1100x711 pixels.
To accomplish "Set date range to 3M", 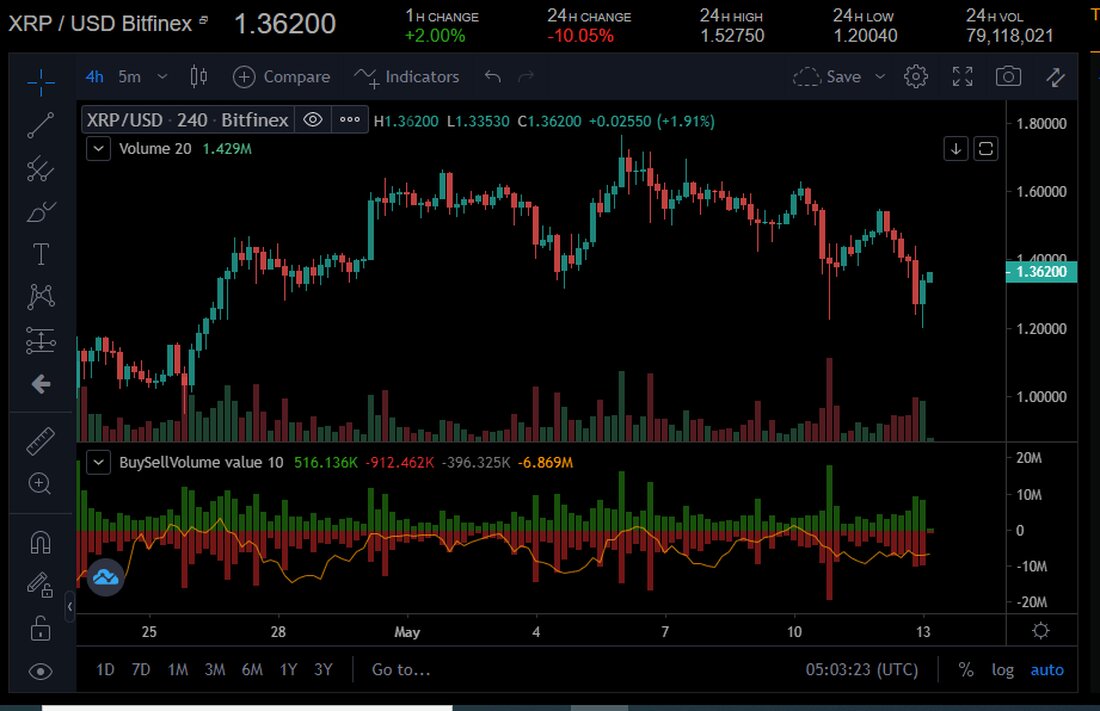I will (215, 670).
